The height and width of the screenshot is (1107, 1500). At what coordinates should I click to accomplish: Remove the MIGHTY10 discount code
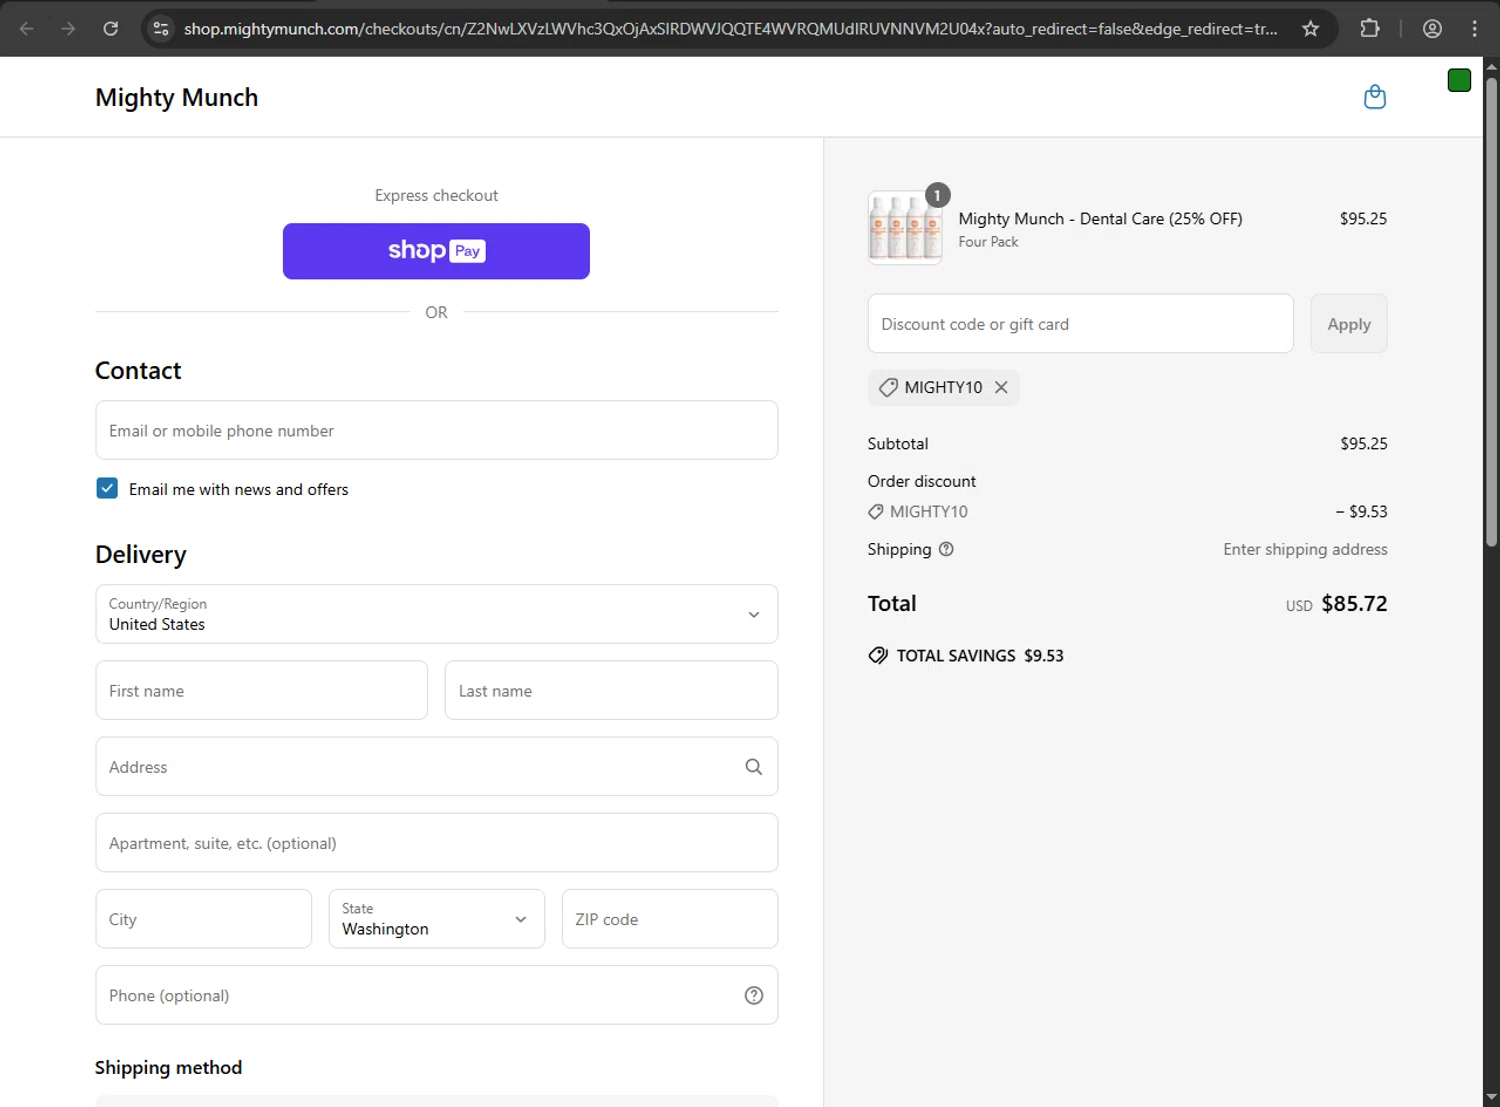(x=1001, y=387)
